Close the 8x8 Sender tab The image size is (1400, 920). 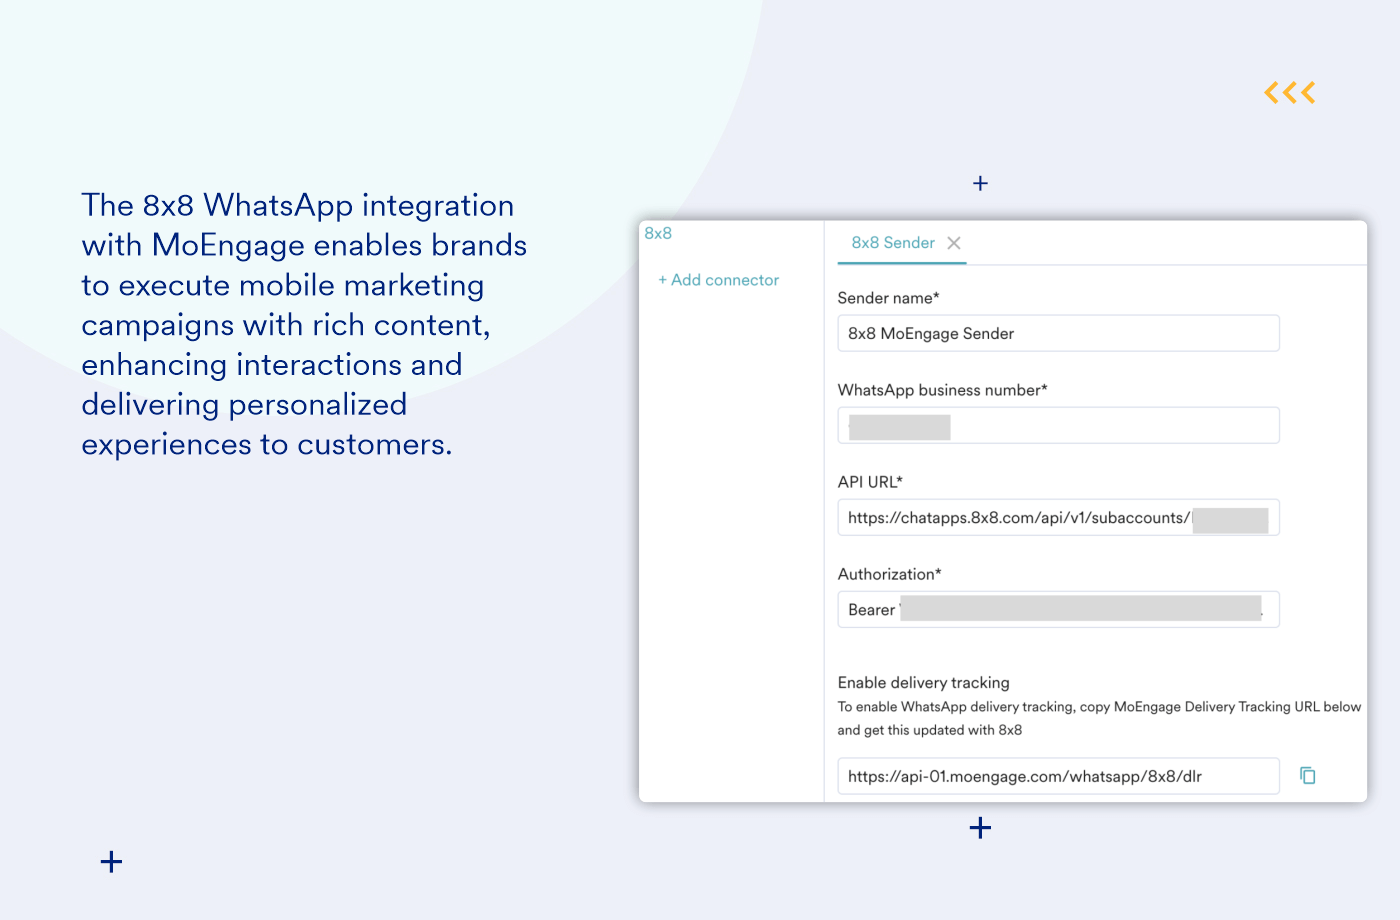coord(954,243)
